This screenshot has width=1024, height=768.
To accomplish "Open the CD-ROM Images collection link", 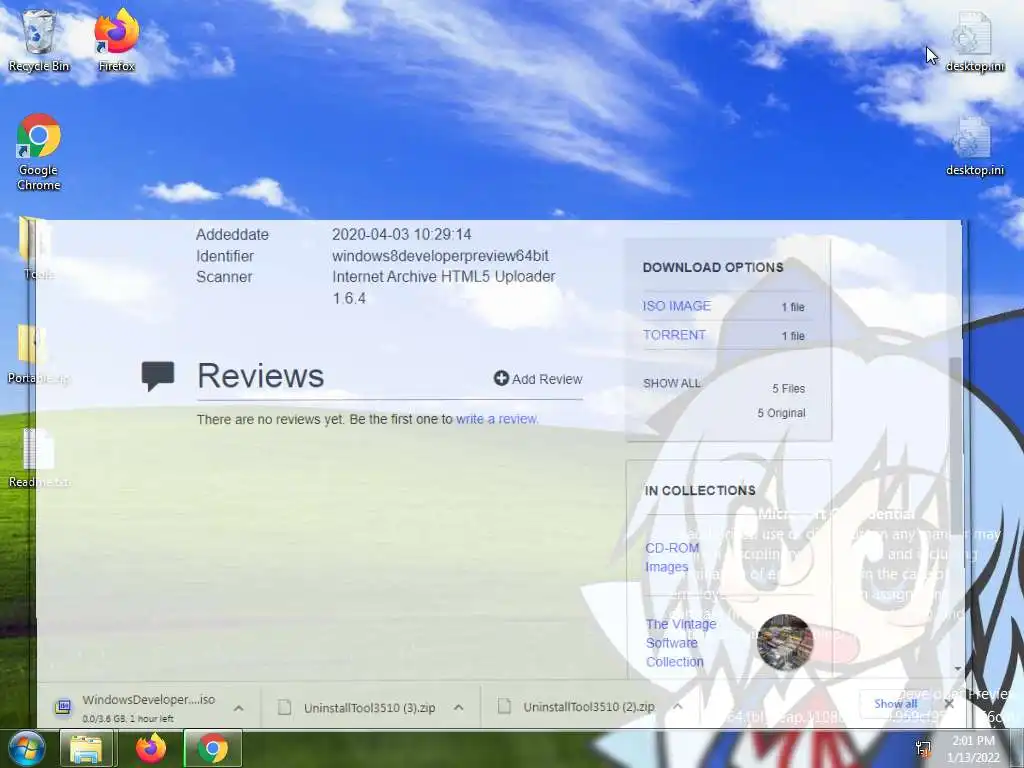I will pyautogui.click(x=672, y=557).
